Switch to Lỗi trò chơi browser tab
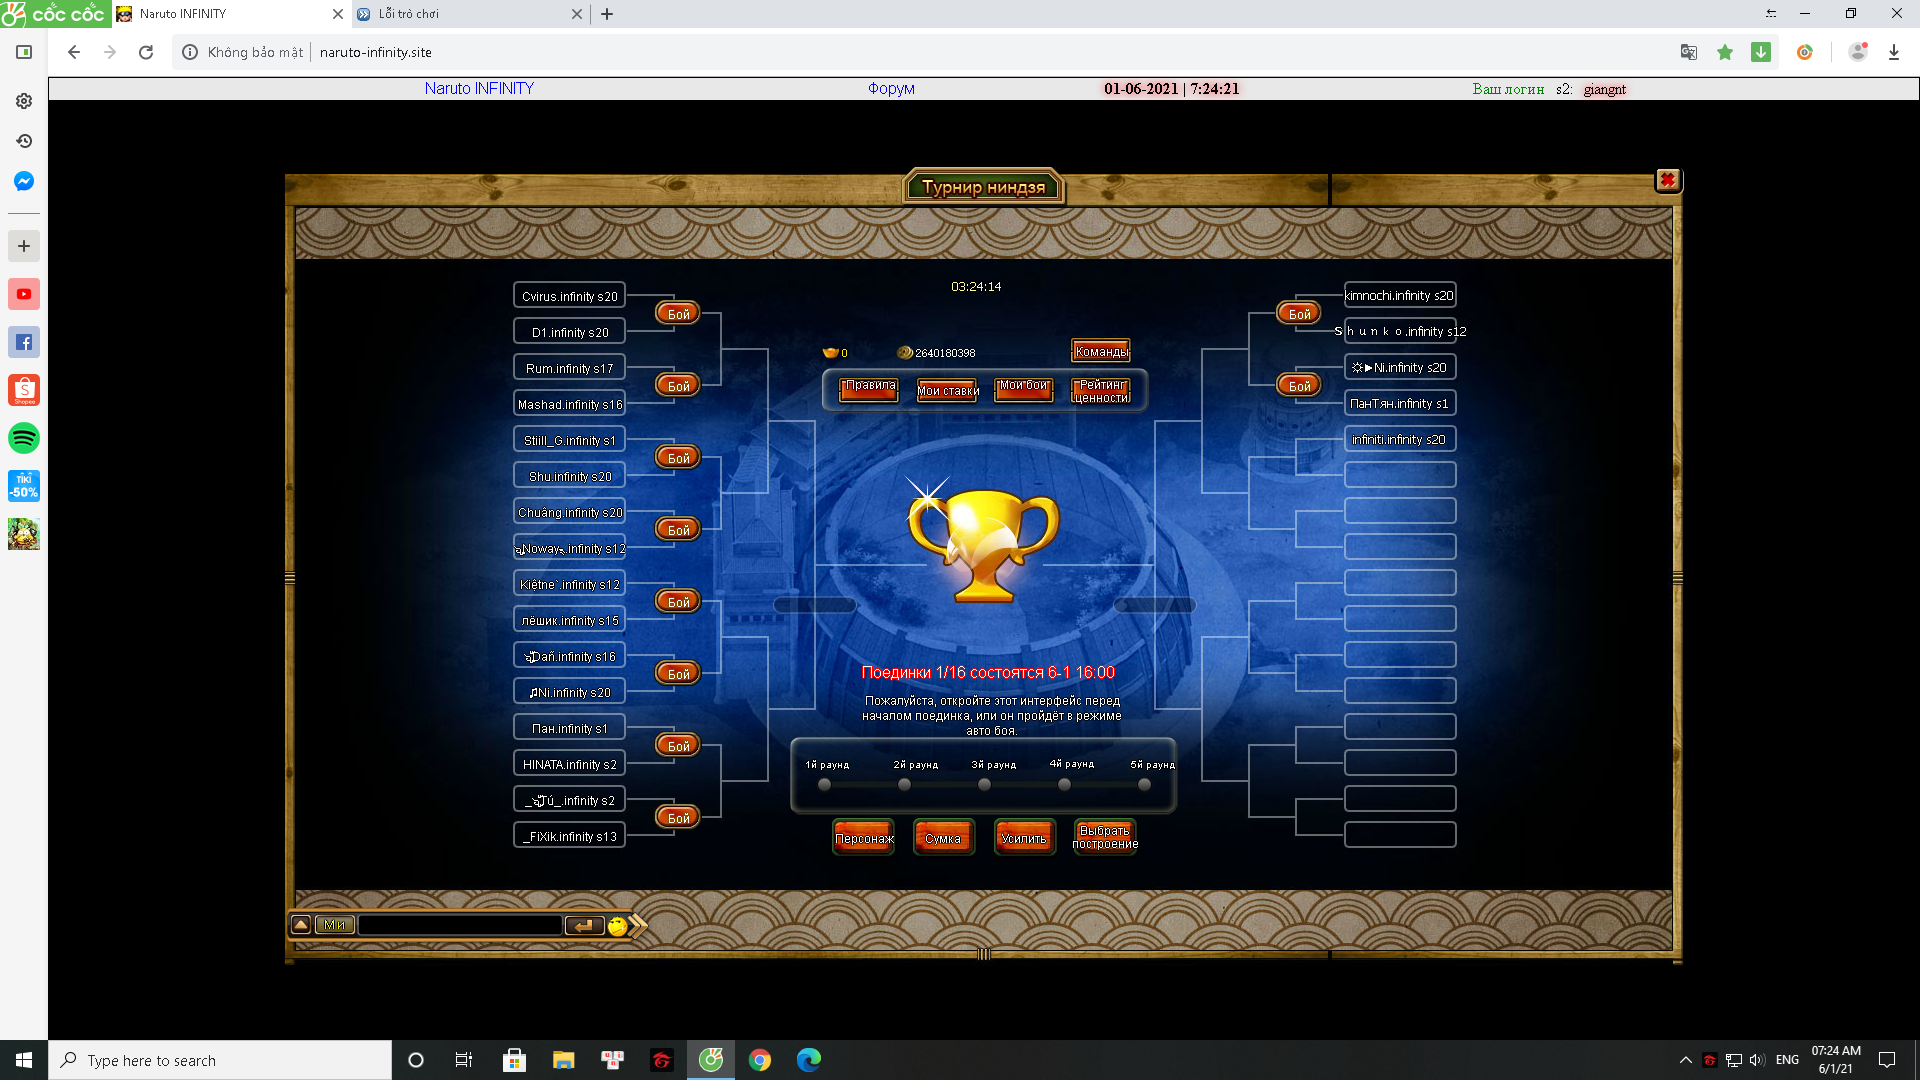 click(470, 14)
